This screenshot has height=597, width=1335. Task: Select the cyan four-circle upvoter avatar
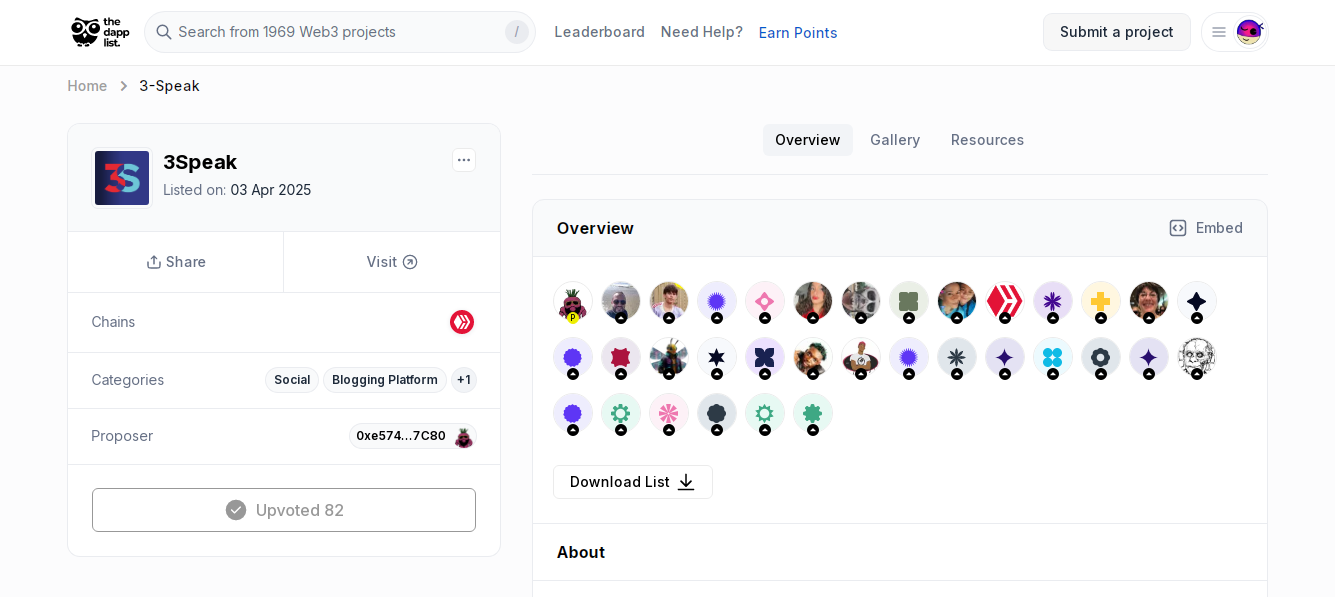coord(1053,357)
